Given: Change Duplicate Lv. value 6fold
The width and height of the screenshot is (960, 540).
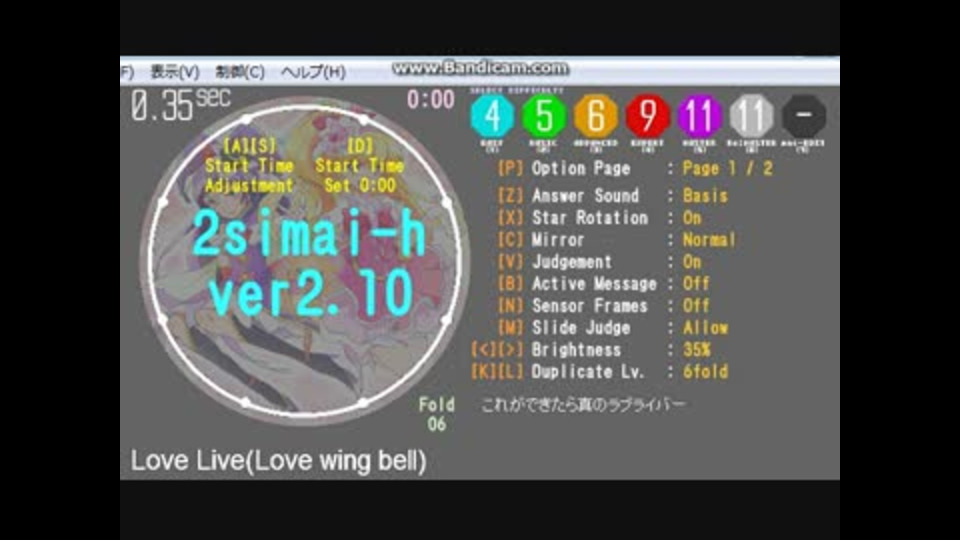Looking at the screenshot, I should tap(705, 372).
